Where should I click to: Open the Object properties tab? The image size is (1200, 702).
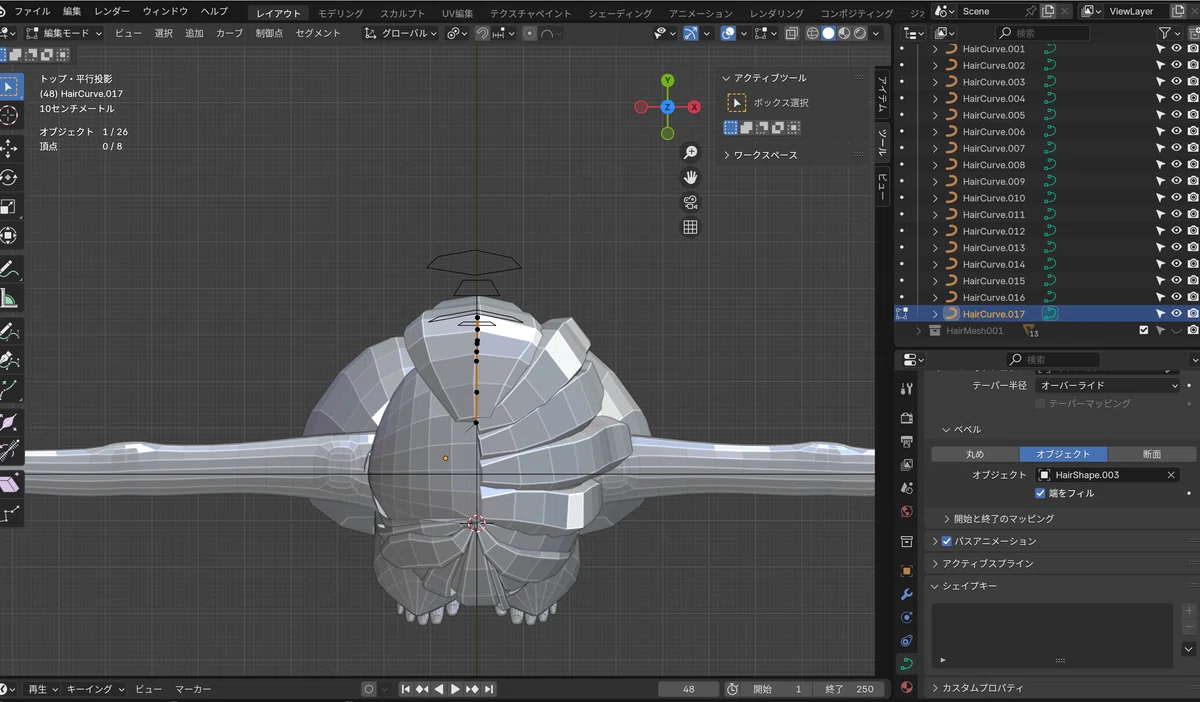pyautogui.click(x=906, y=571)
